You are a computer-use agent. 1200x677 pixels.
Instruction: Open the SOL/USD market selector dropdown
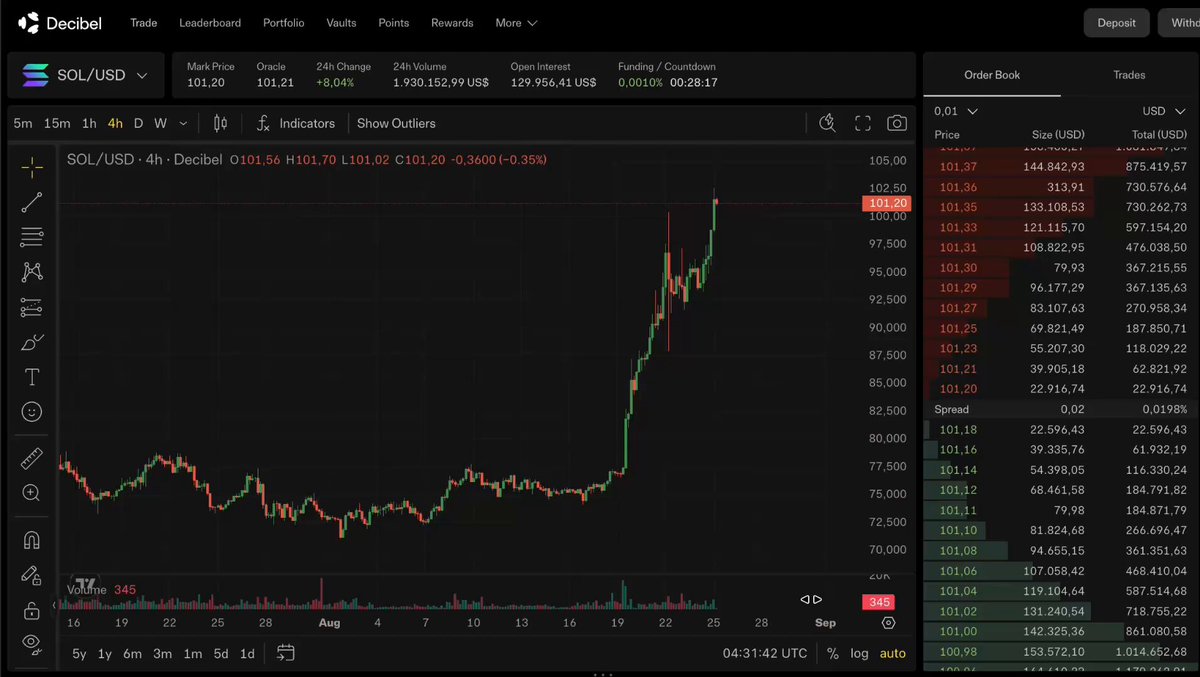pyautogui.click(x=85, y=75)
